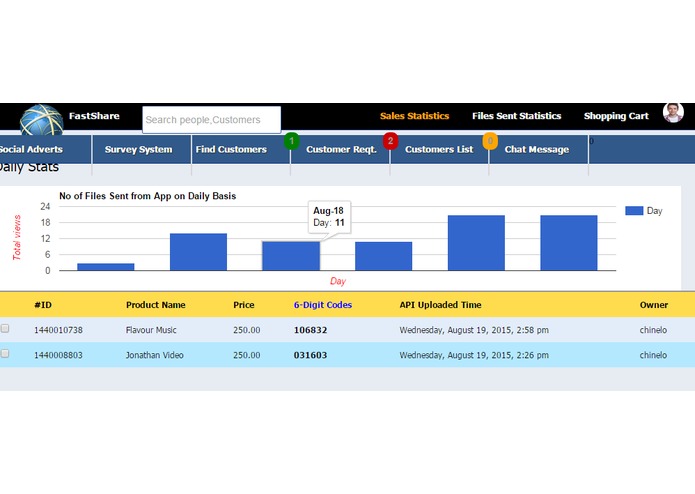
Task: Open the user profile avatar
Action: coord(673,113)
